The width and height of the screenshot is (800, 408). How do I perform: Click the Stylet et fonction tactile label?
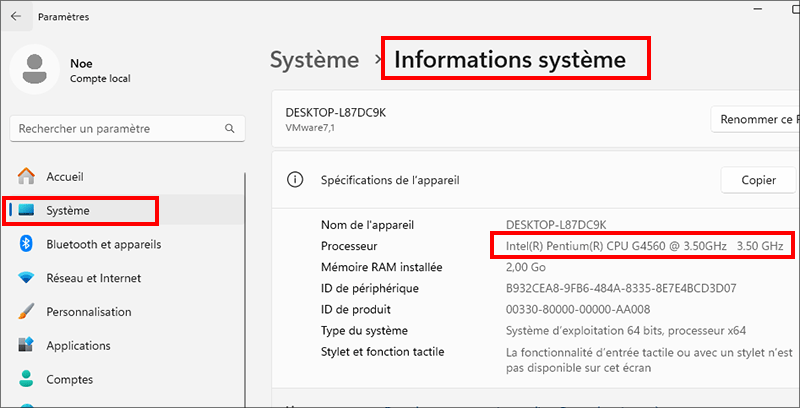[383, 351]
